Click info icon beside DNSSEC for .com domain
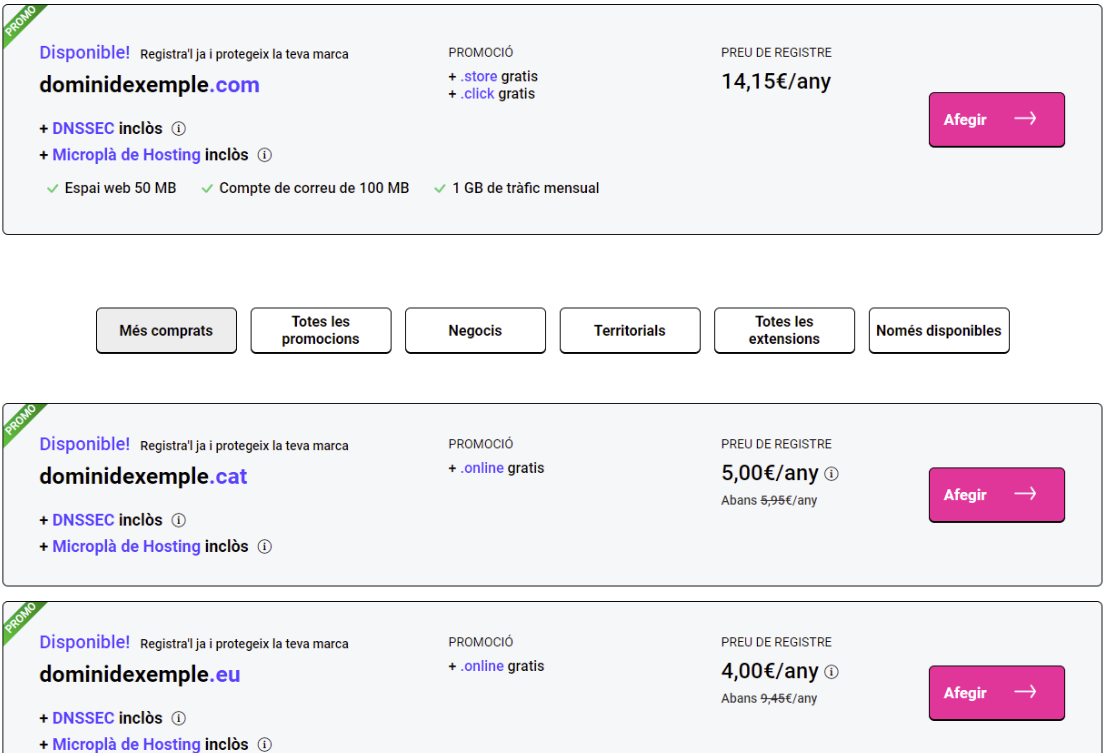 [x=179, y=129]
